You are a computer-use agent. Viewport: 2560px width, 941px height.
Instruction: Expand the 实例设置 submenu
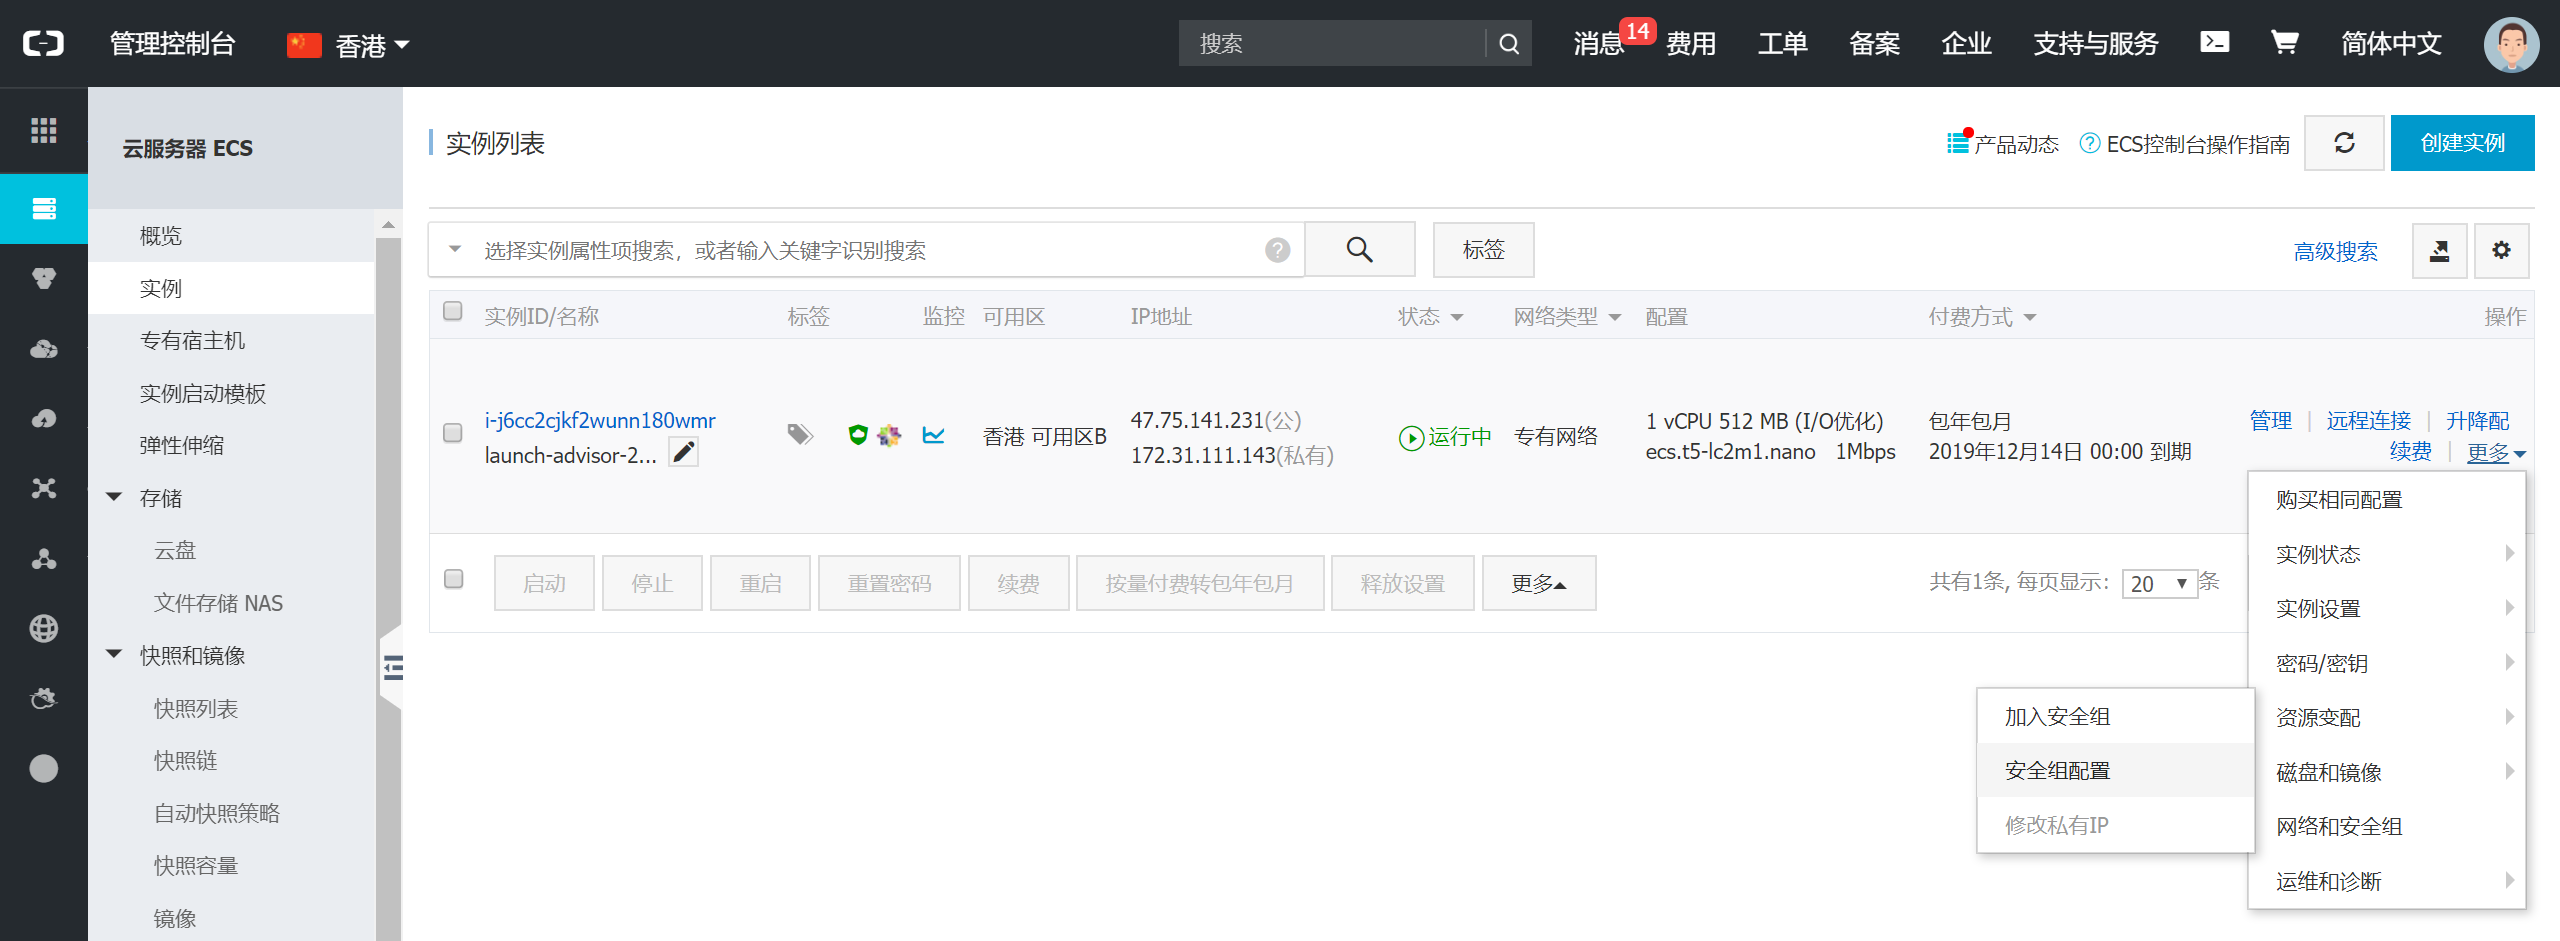tap(2386, 608)
